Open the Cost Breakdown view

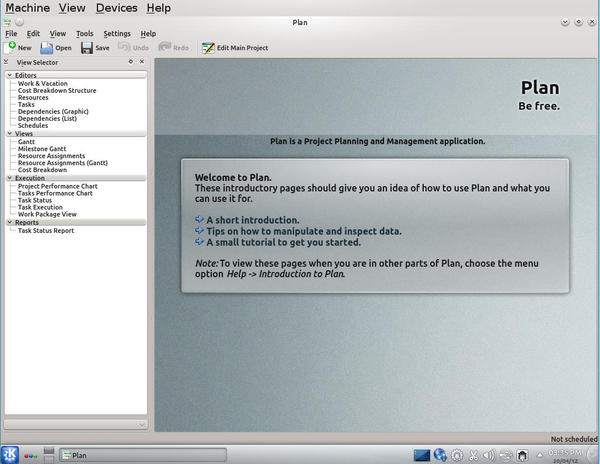(42, 169)
